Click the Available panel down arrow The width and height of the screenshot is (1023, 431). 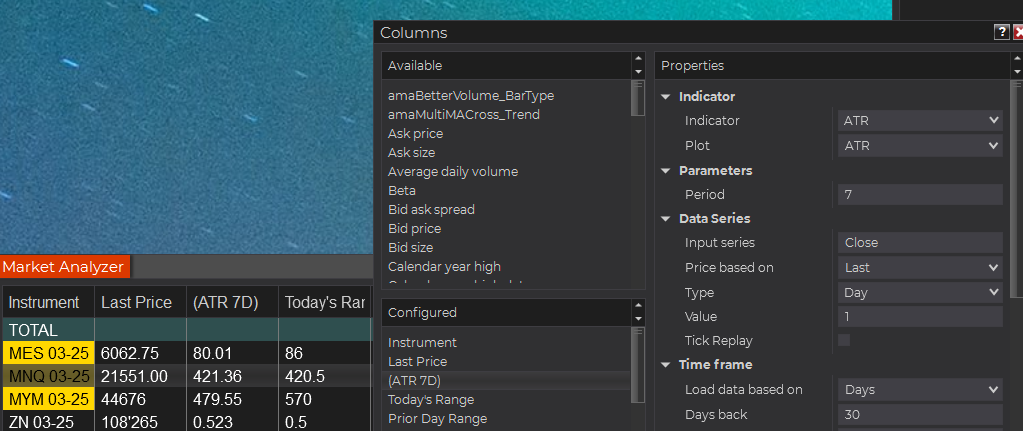click(638, 72)
